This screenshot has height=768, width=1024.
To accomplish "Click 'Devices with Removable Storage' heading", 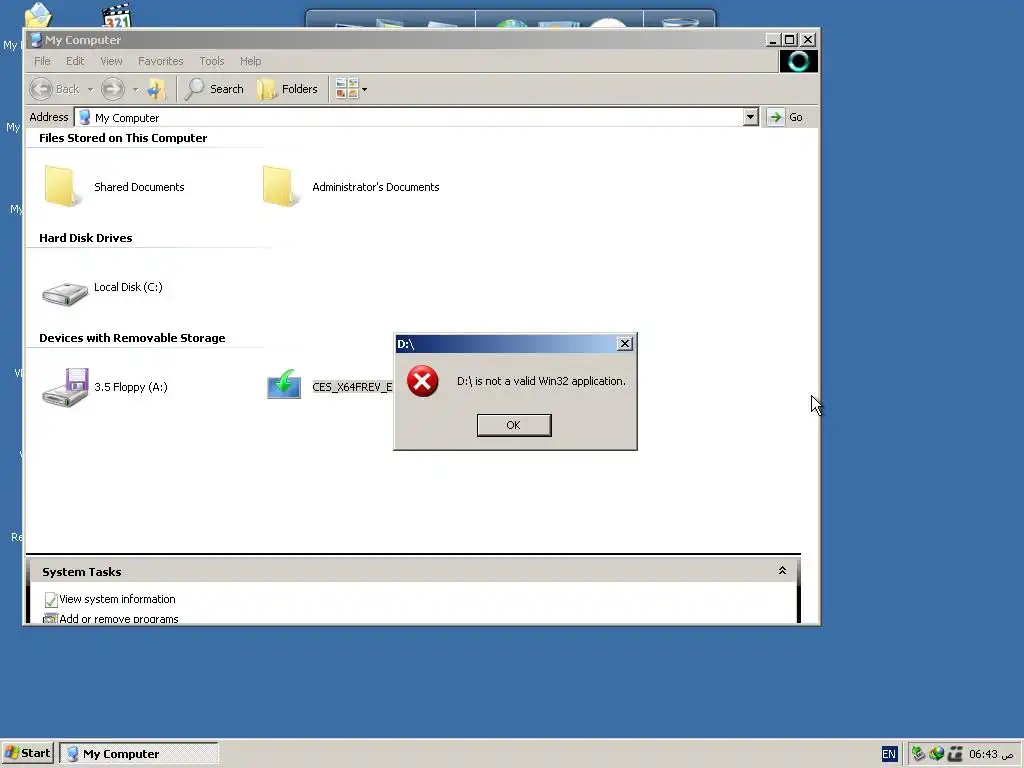I will click(132, 338).
